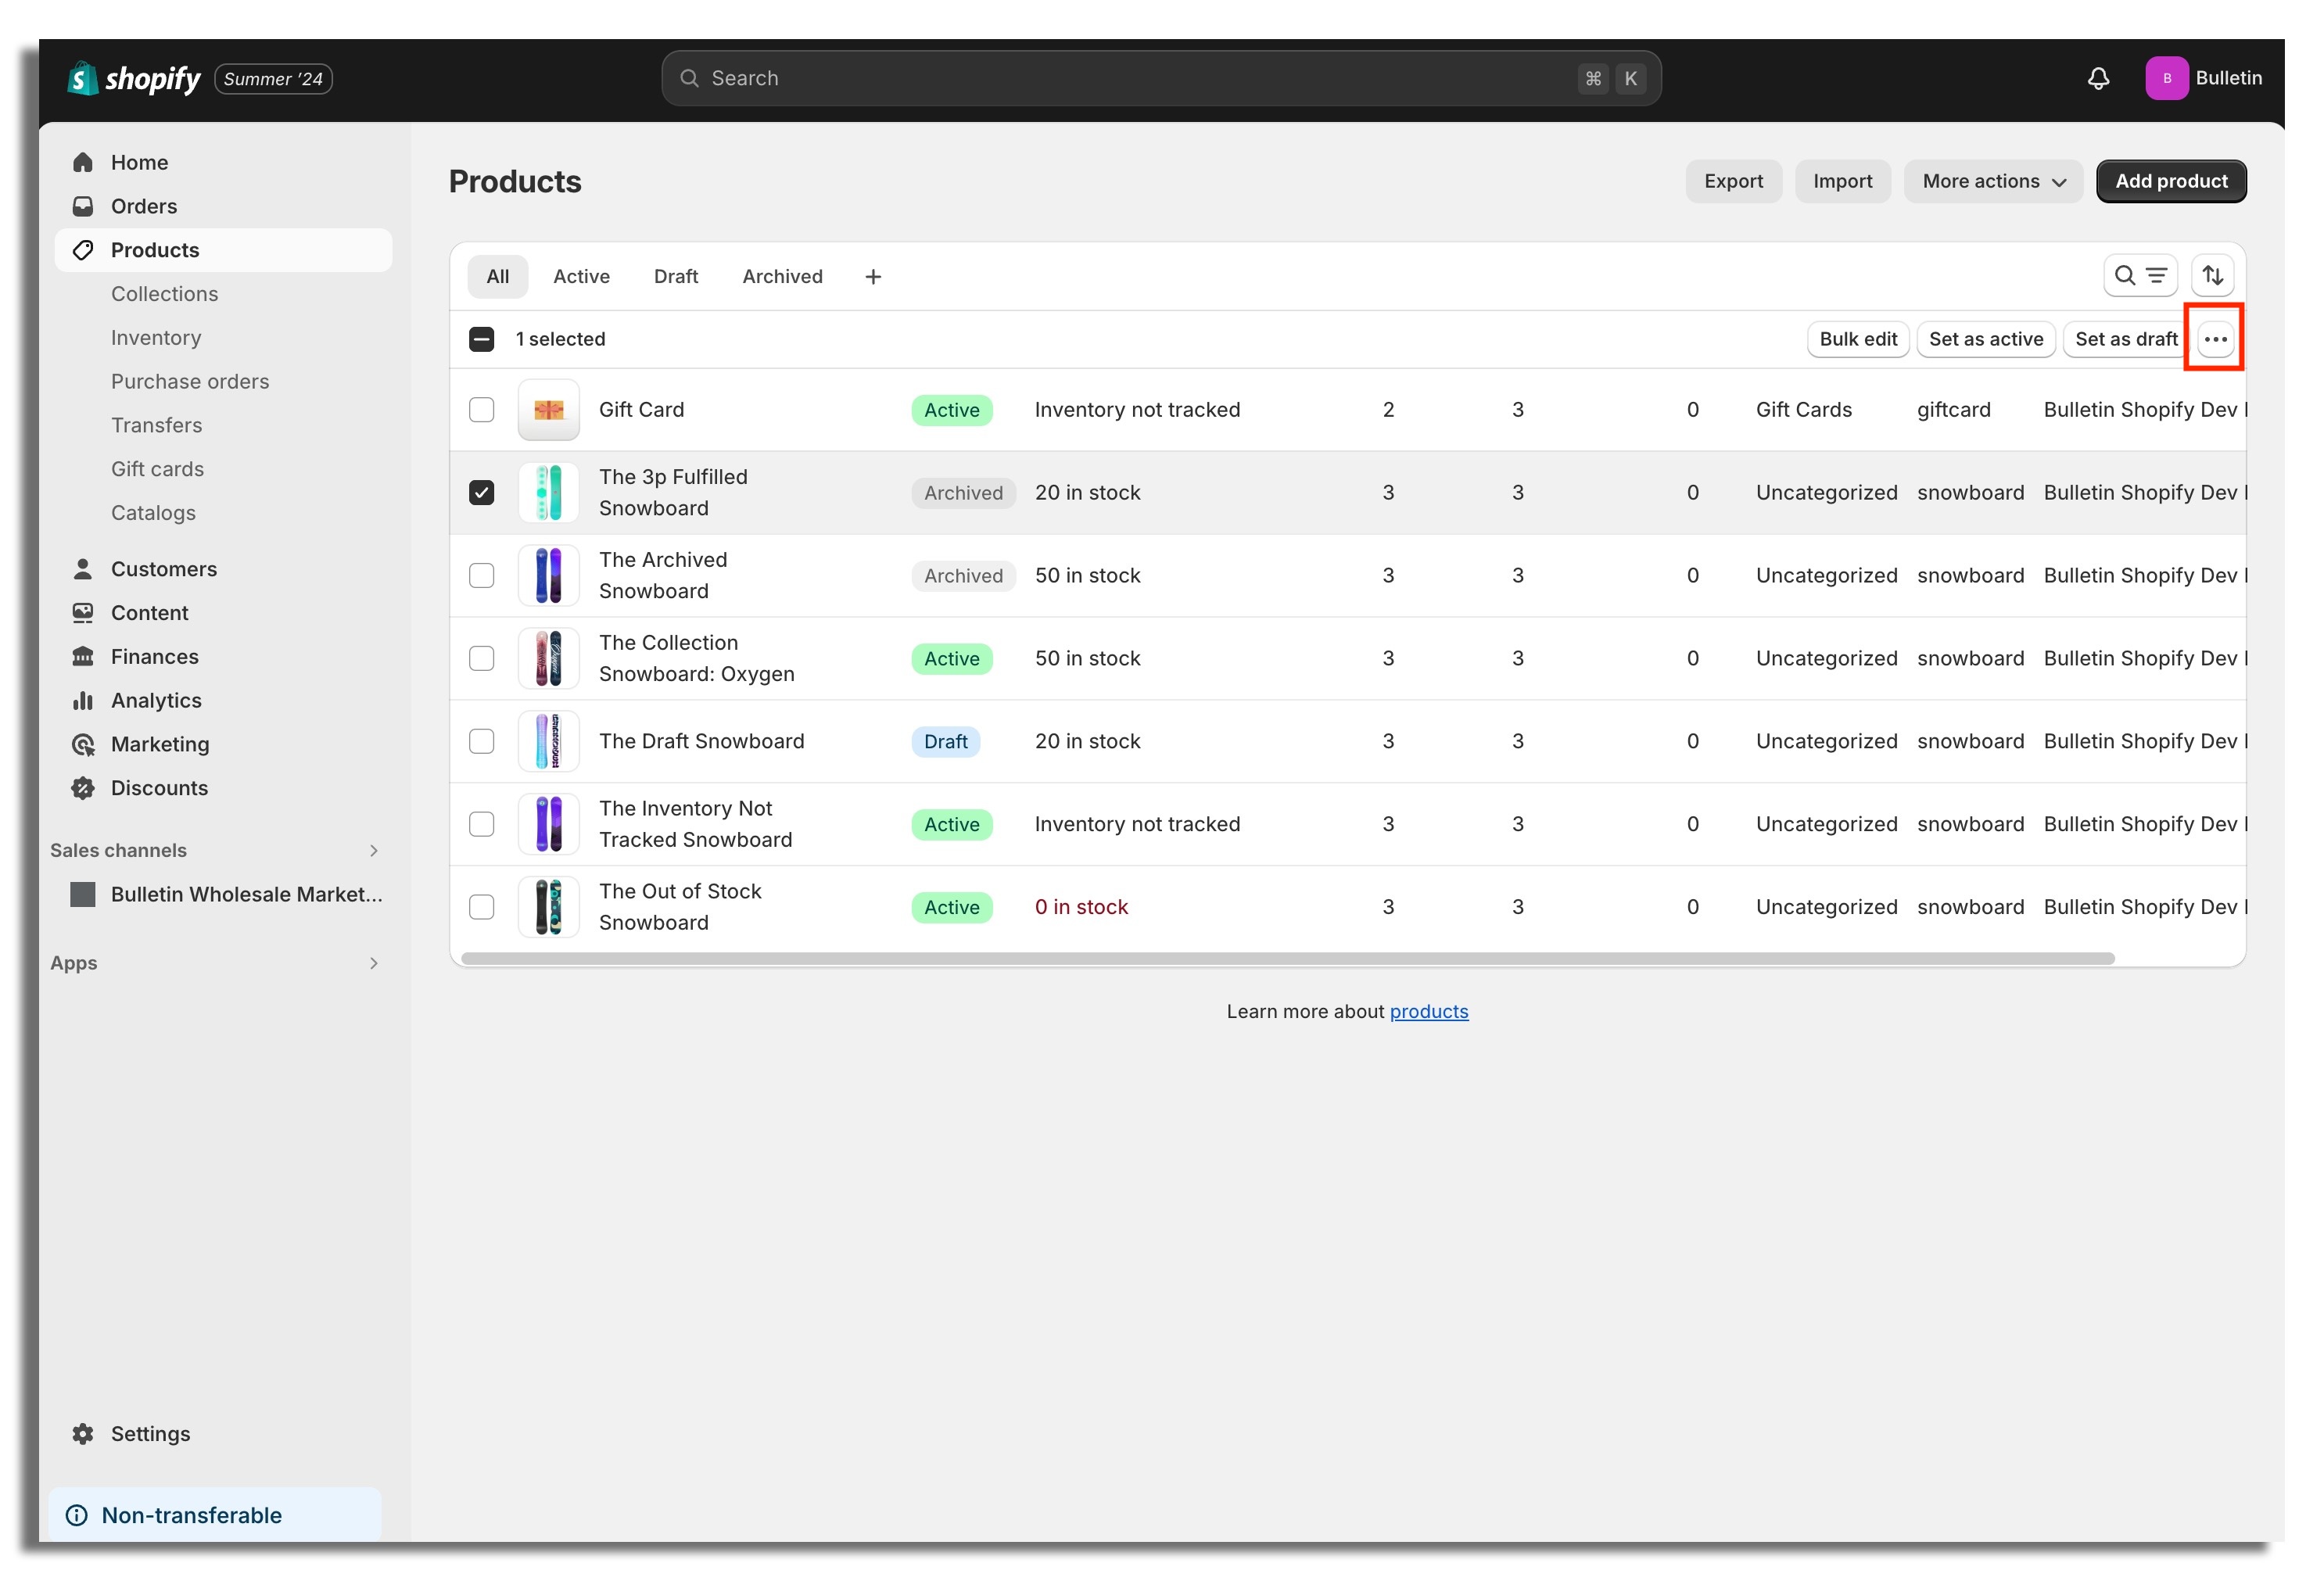Expand the Apps section
This screenshot has height=1581, width=2324.
(x=373, y=964)
